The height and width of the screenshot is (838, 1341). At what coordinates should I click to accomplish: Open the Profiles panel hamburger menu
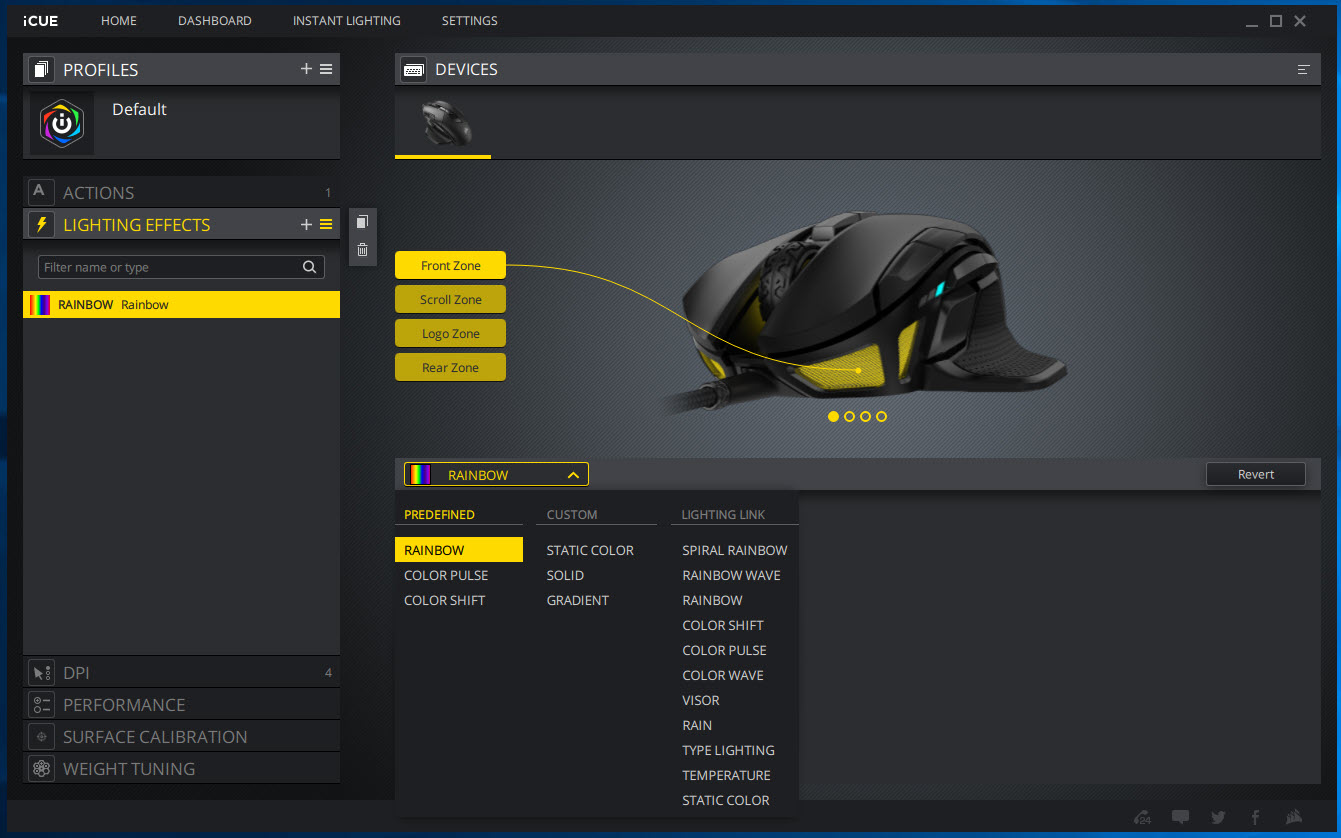pyautogui.click(x=326, y=69)
